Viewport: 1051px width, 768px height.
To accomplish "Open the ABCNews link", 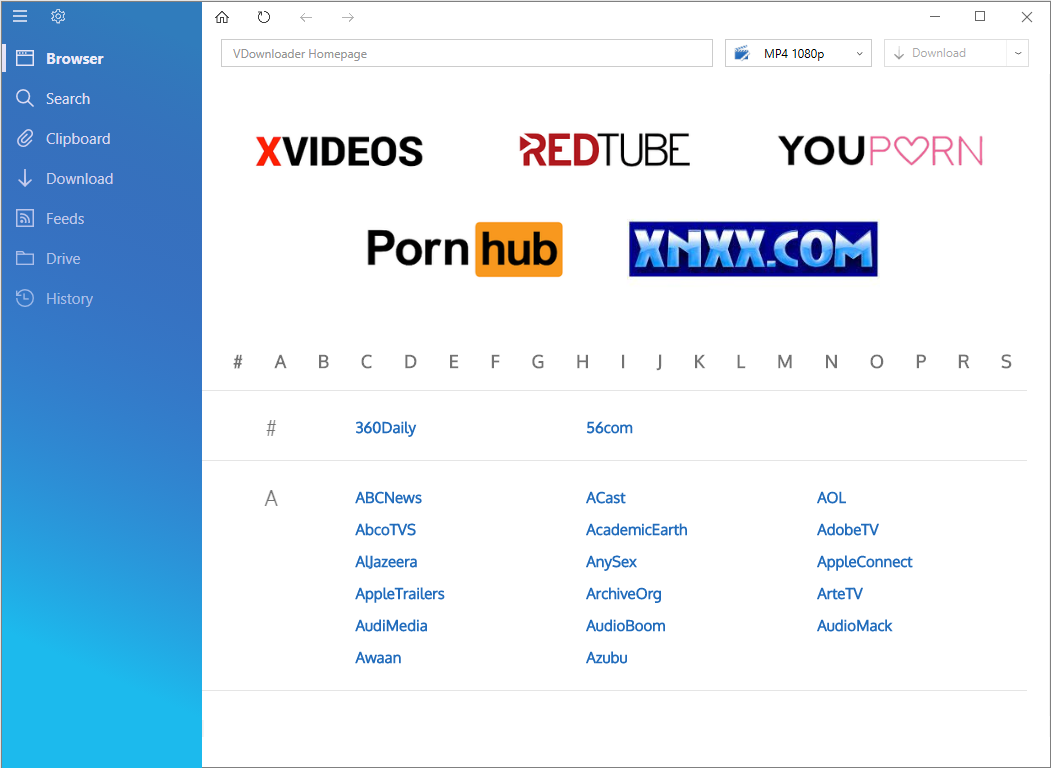I will tap(389, 498).
